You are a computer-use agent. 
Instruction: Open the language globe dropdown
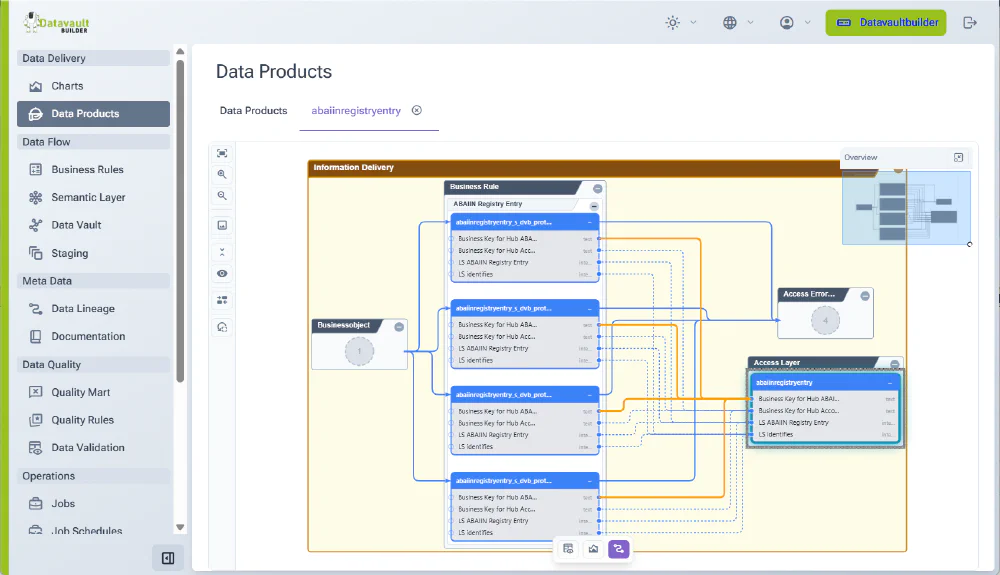738,23
